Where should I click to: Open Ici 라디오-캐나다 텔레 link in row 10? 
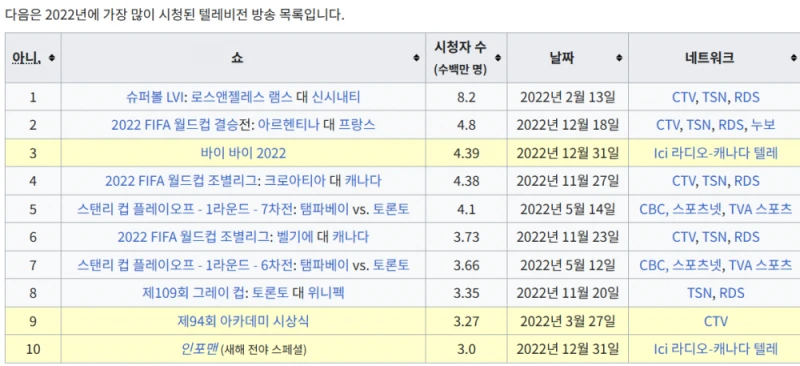point(715,350)
